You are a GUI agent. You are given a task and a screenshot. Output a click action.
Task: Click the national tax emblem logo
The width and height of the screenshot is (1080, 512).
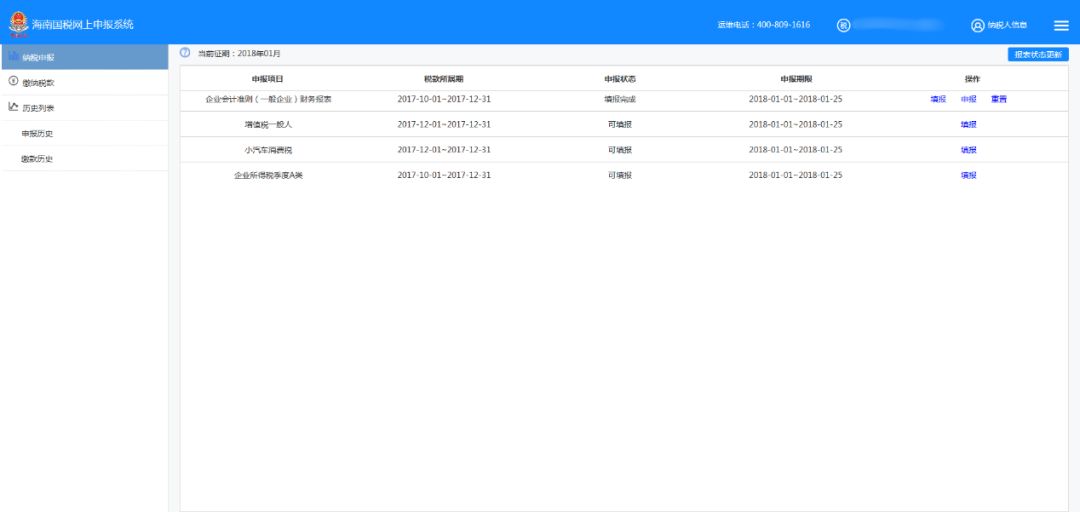click(19, 25)
